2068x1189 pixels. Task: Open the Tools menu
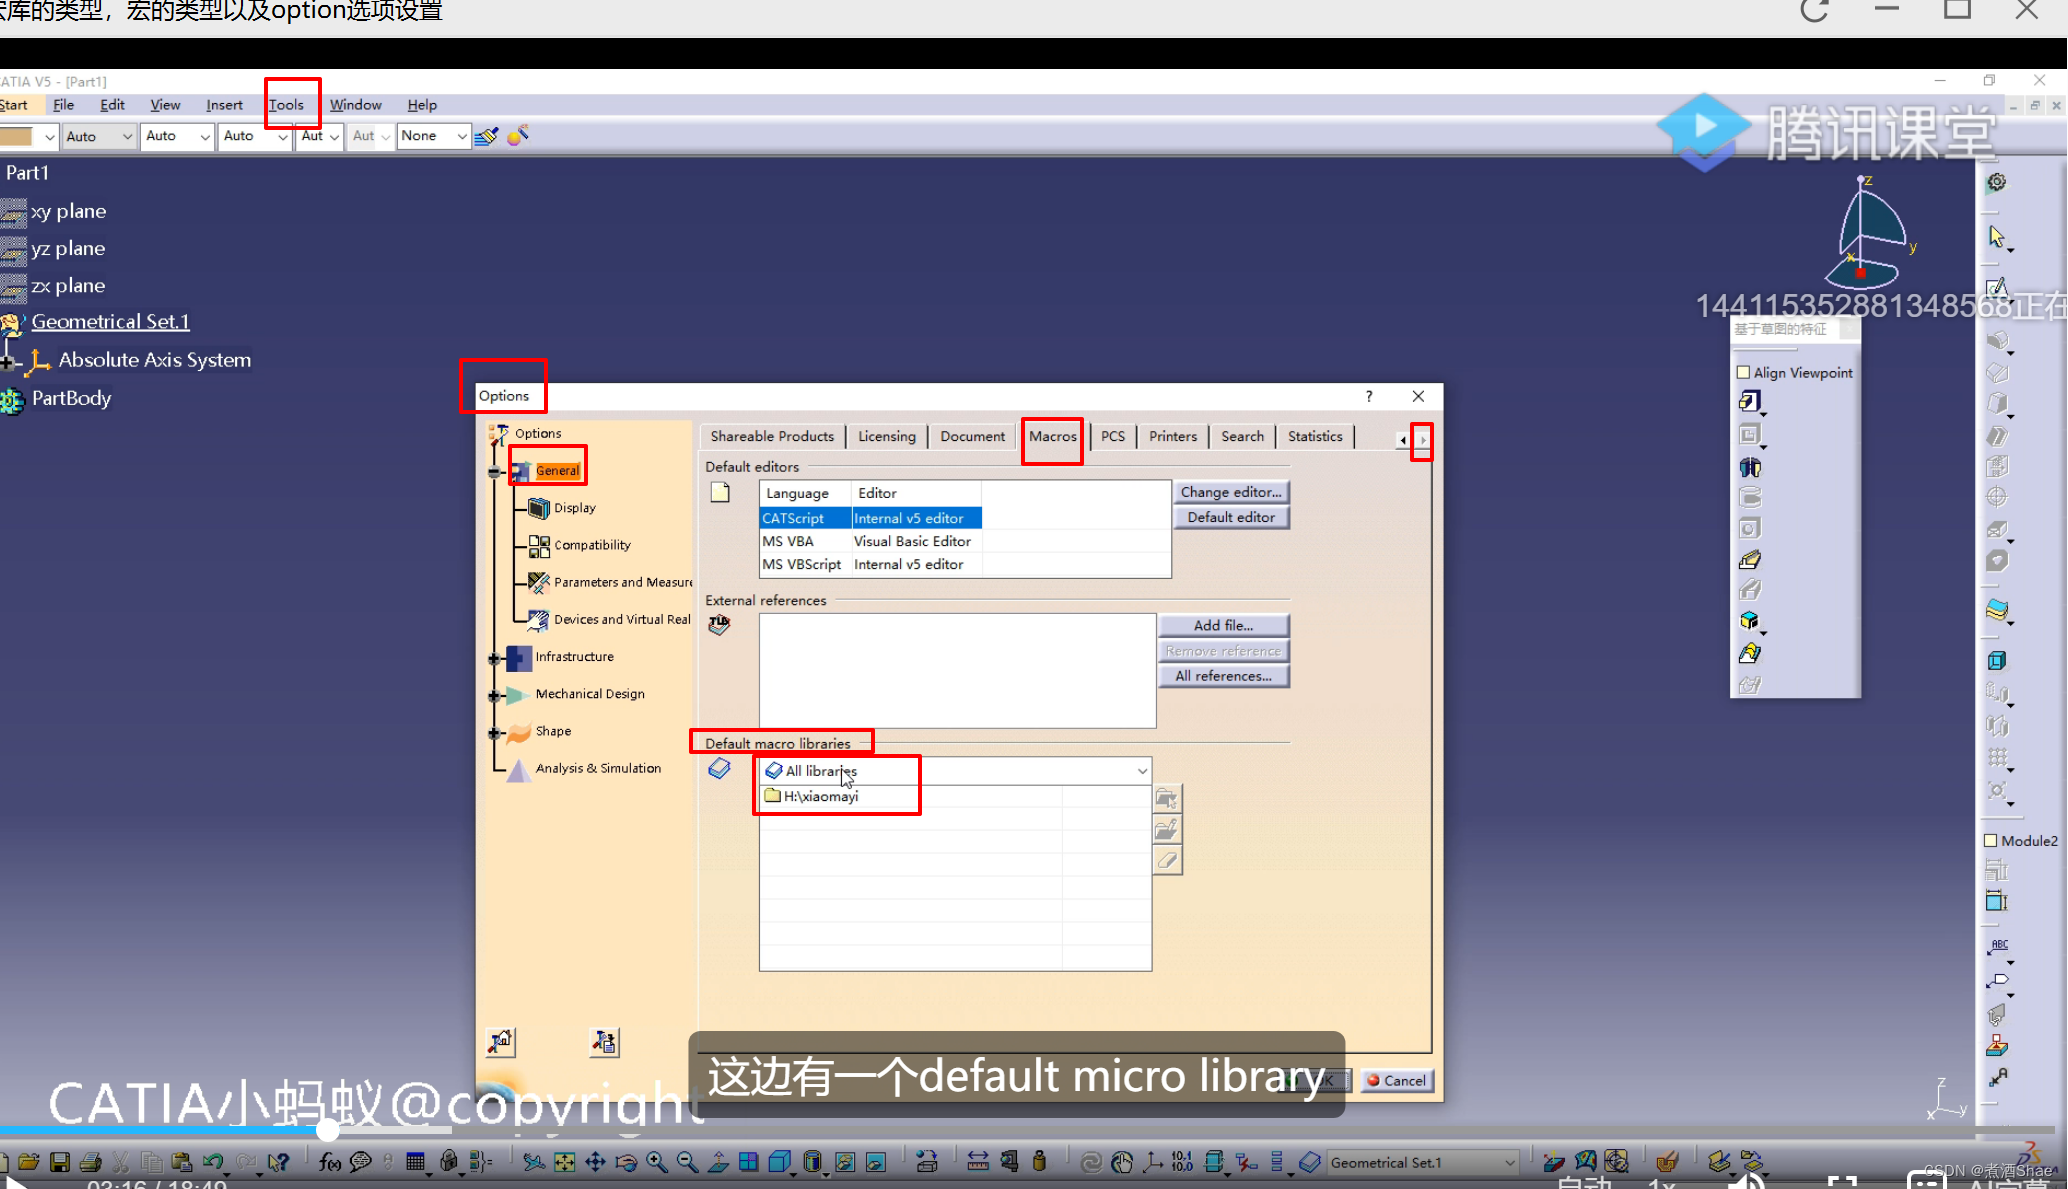[x=287, y=104]
